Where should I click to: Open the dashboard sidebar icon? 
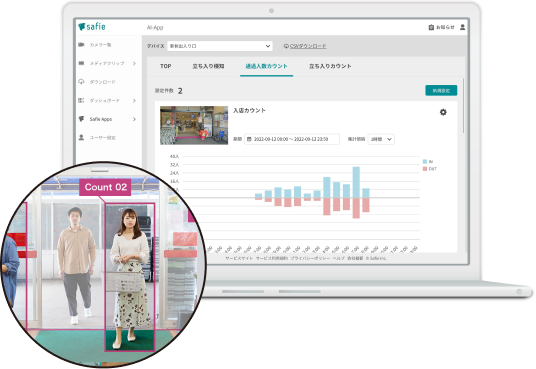[x=81, y=100]
